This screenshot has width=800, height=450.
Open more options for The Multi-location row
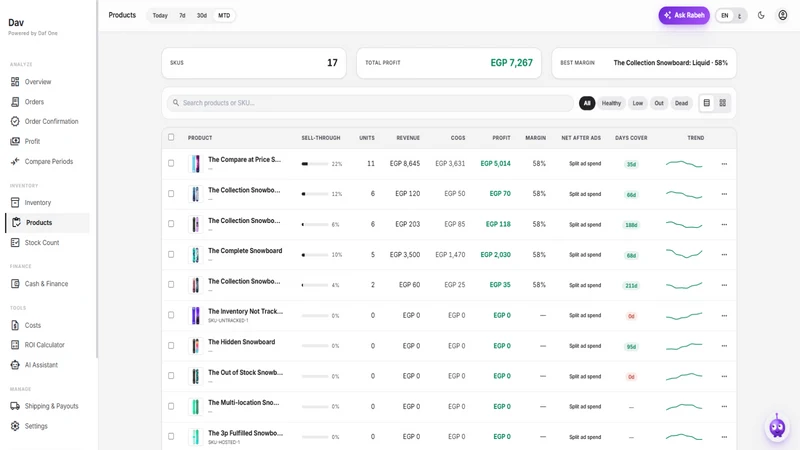pyautogui.click(x=724, y=407)
